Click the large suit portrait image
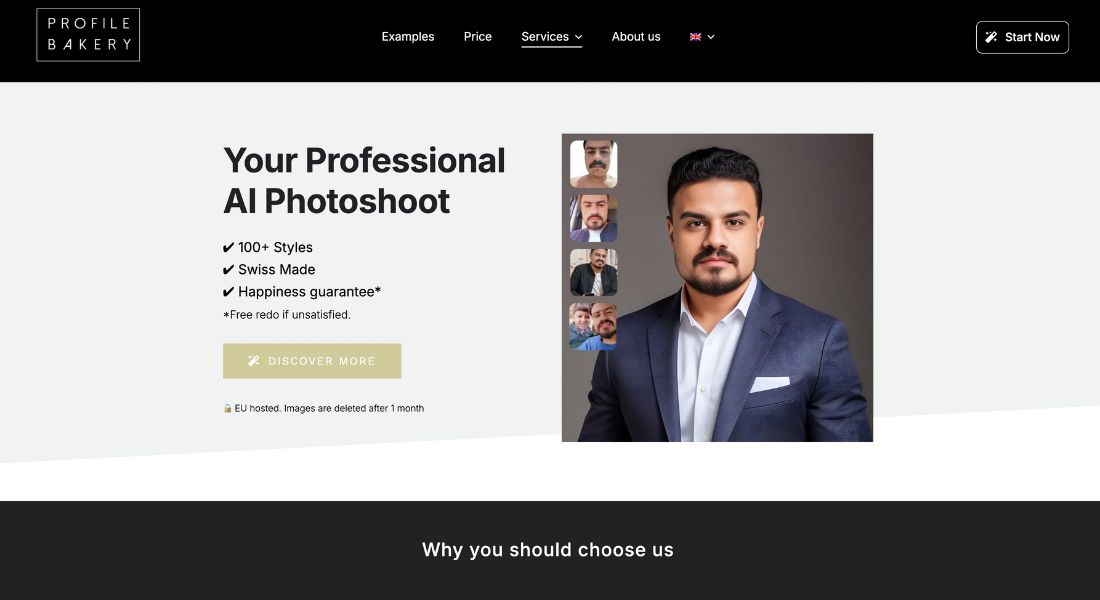The height and width of the screenshot is (600, 1100). coord(740,300)
